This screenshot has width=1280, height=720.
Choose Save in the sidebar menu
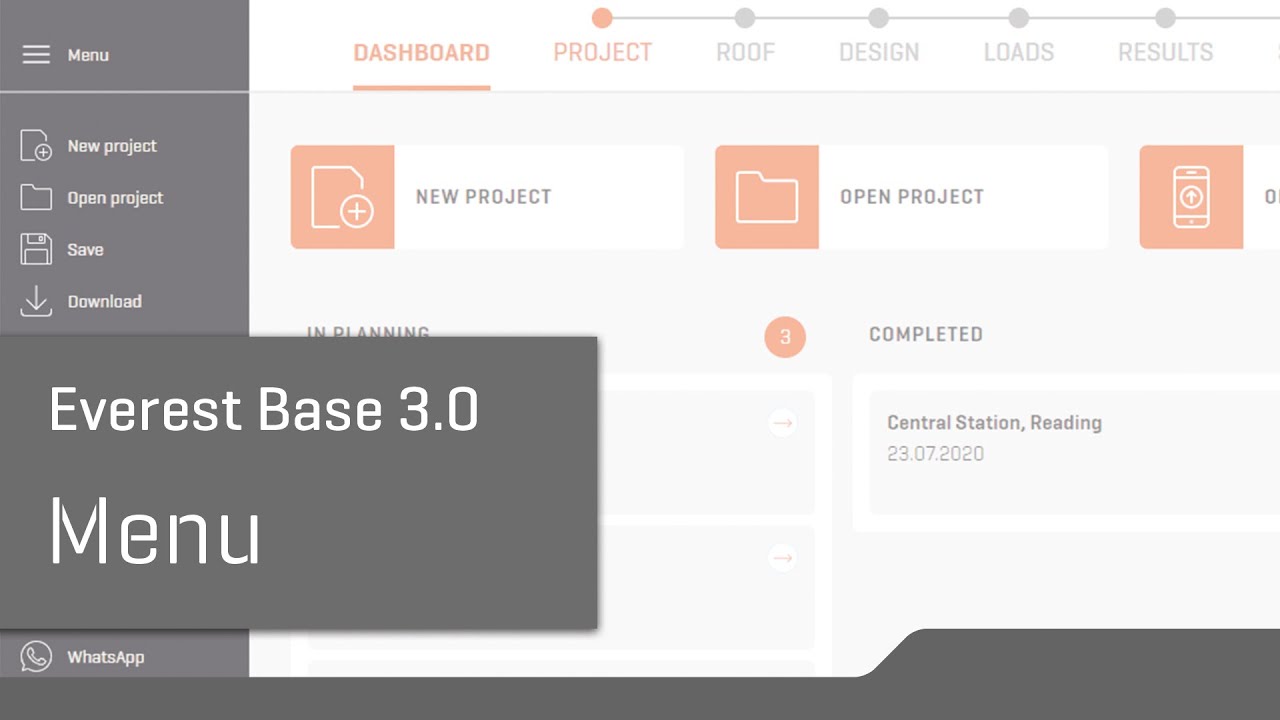tap(85, 250)
